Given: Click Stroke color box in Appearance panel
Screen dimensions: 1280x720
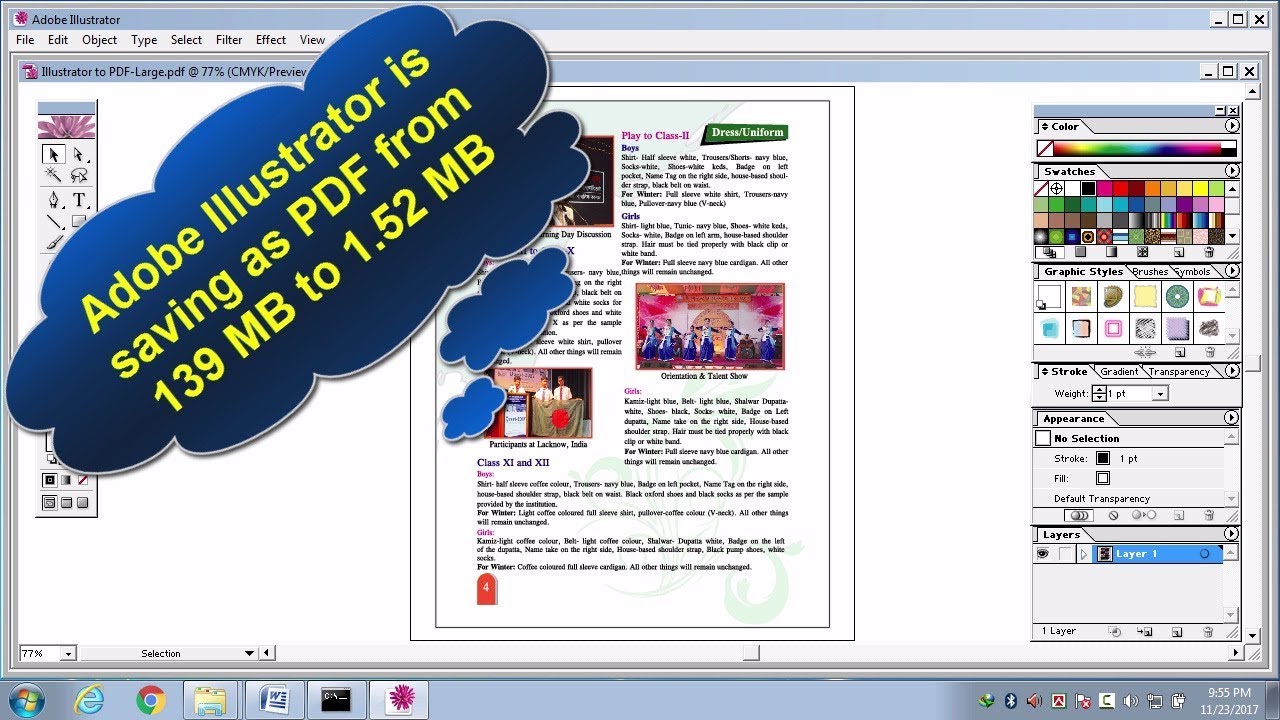Looking at the screenshot, I should coord(1103,458).
